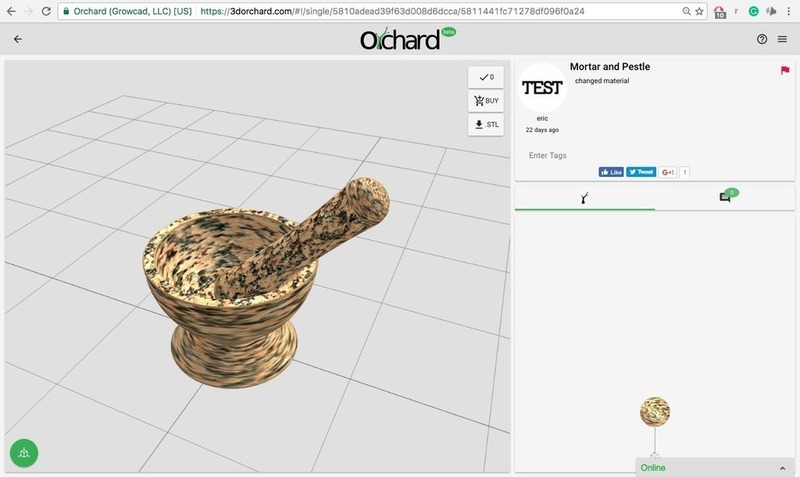Click the BUY cart button
Image resolution: width=800 pixels, height=477 pixels.
(x=486, y=101)
